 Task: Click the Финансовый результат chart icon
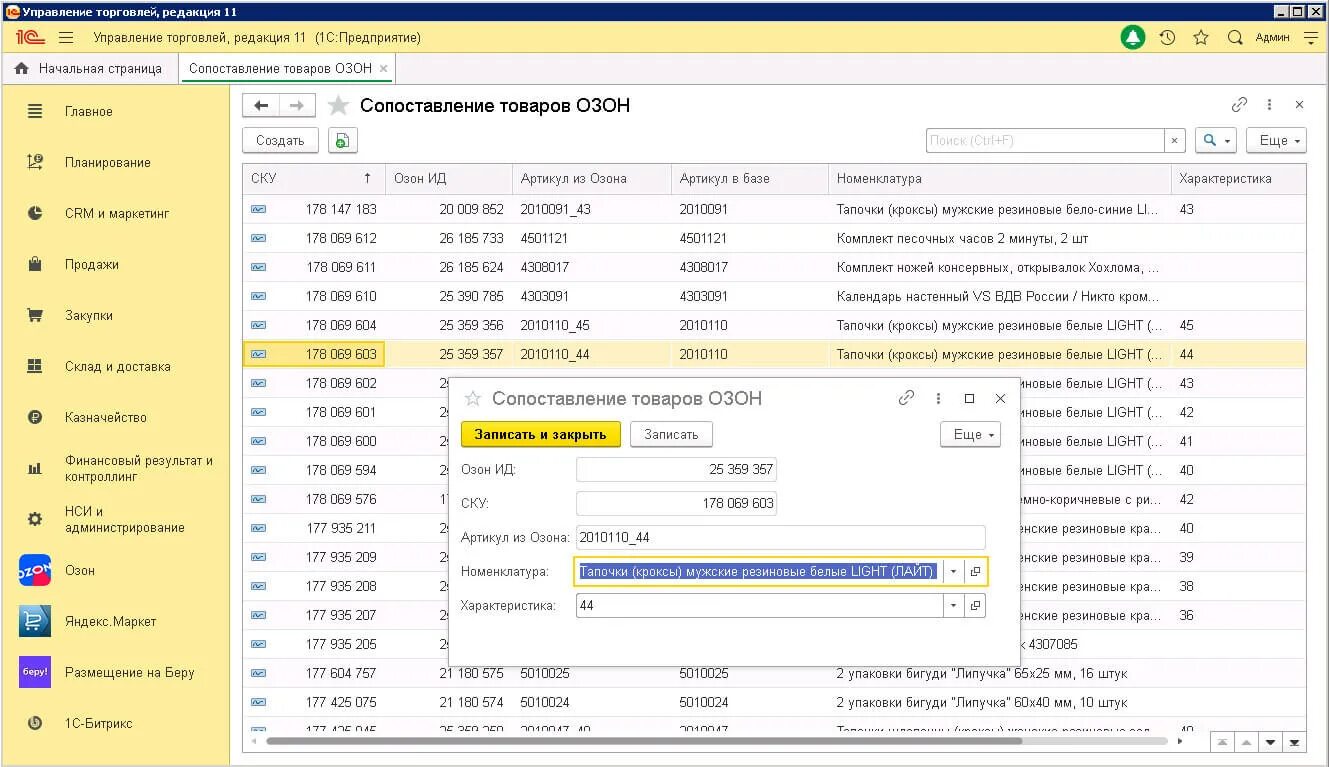(x=35, y=468)
